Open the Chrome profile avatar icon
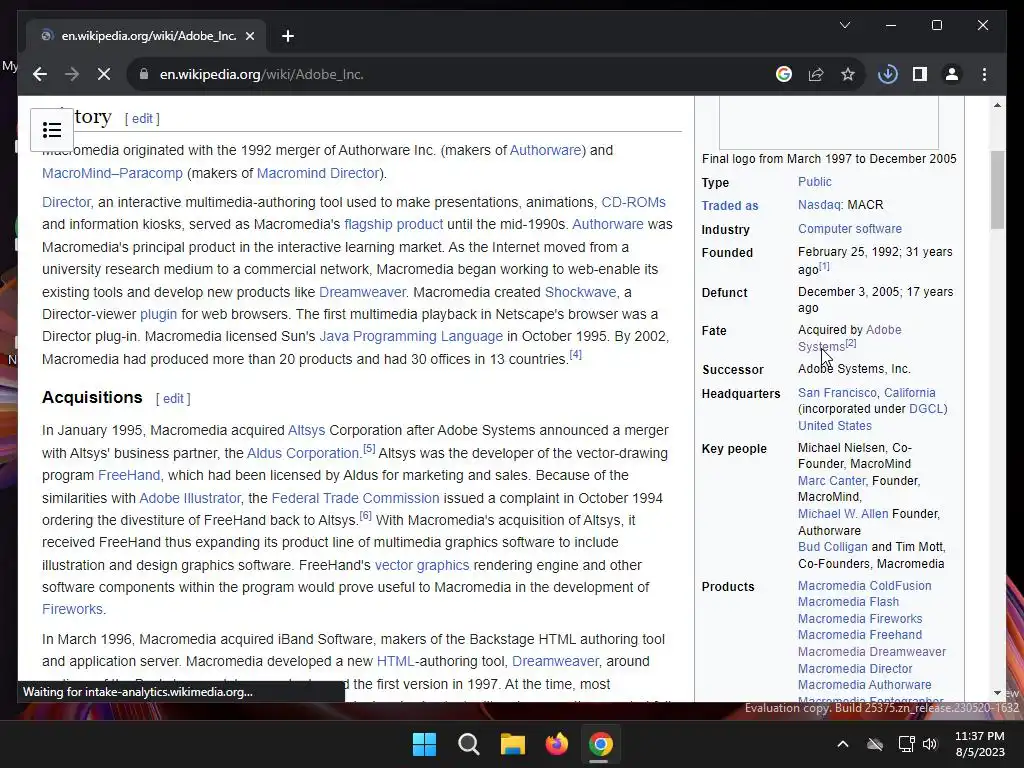Screen dimensions: 1024x768 pos(952,74)
